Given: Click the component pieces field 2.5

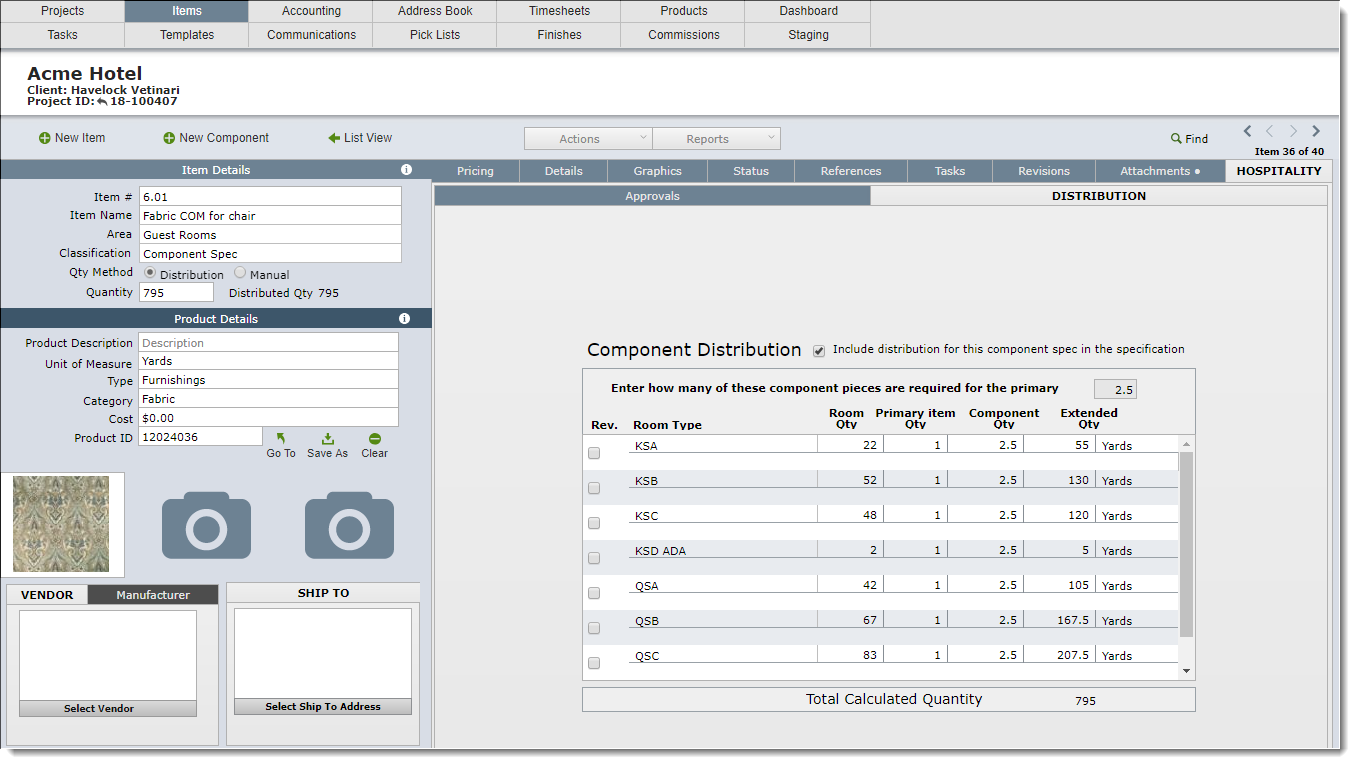Looking at the screenshot, I should click(x=1115, y=389).
